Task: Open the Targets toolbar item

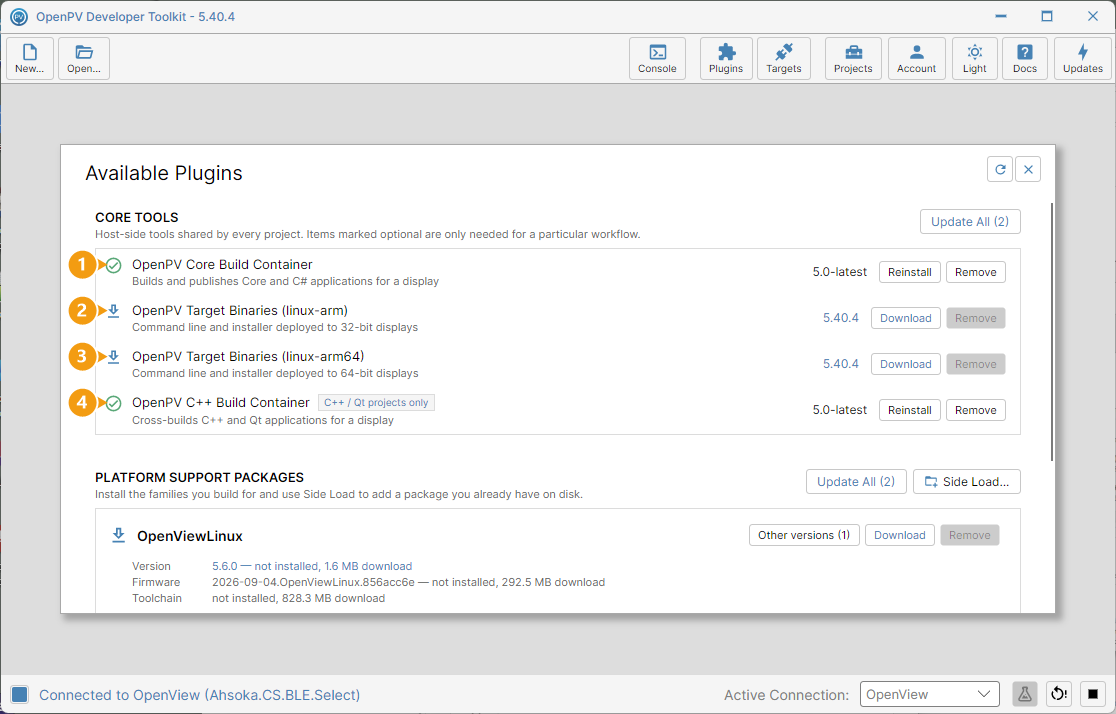Action: [784, 58]
